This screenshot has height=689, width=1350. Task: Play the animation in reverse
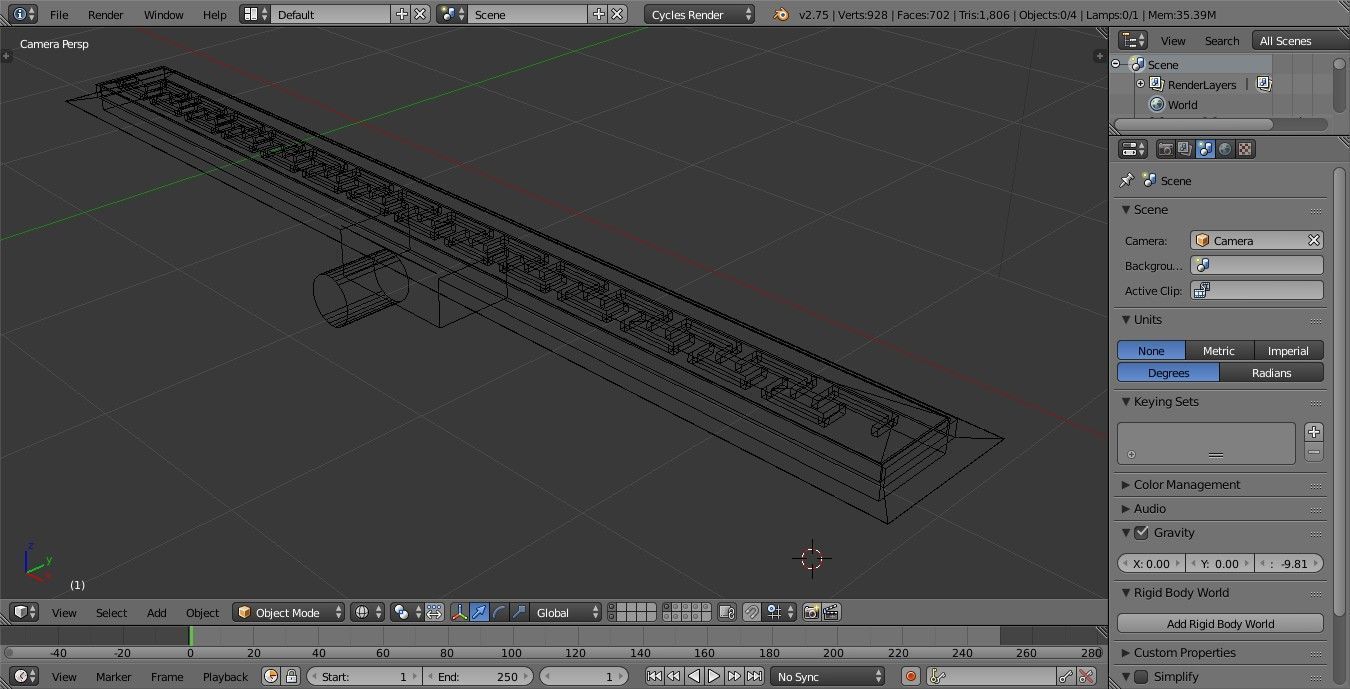click(694, 676)
